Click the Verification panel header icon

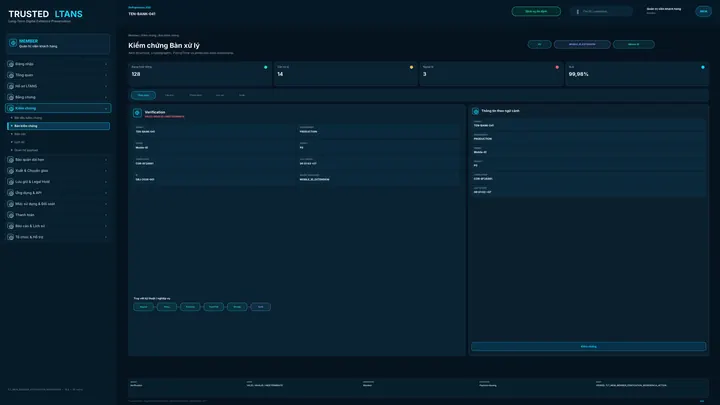tap(137, 113)
